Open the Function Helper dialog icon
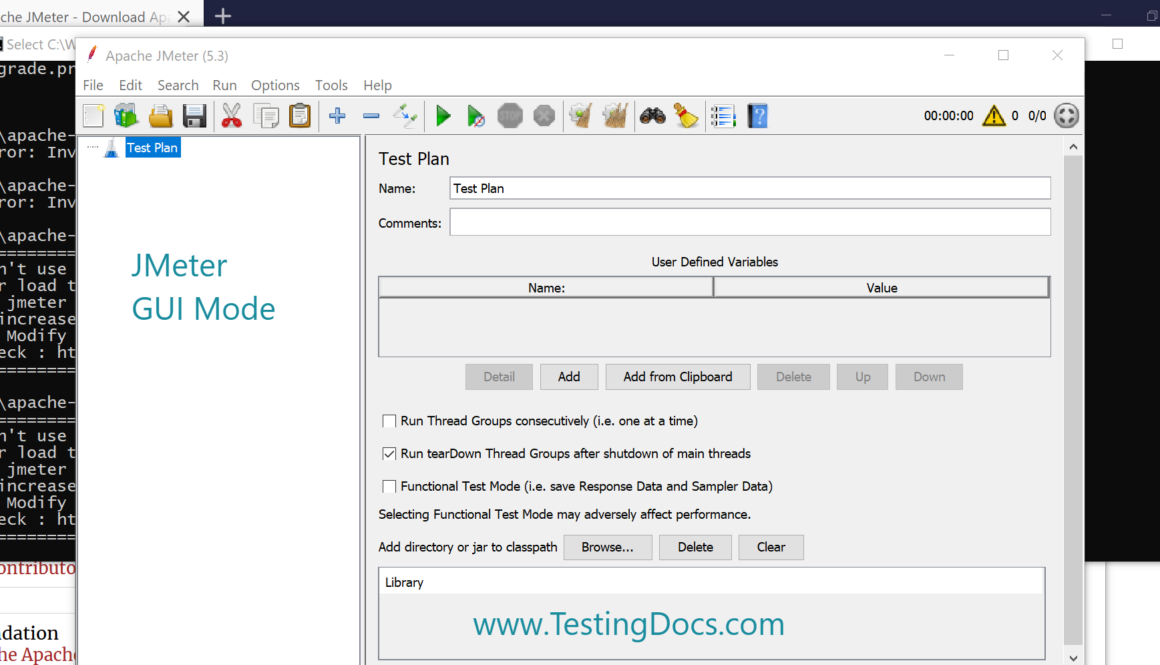1160x665 pixels. coord(723,116)
